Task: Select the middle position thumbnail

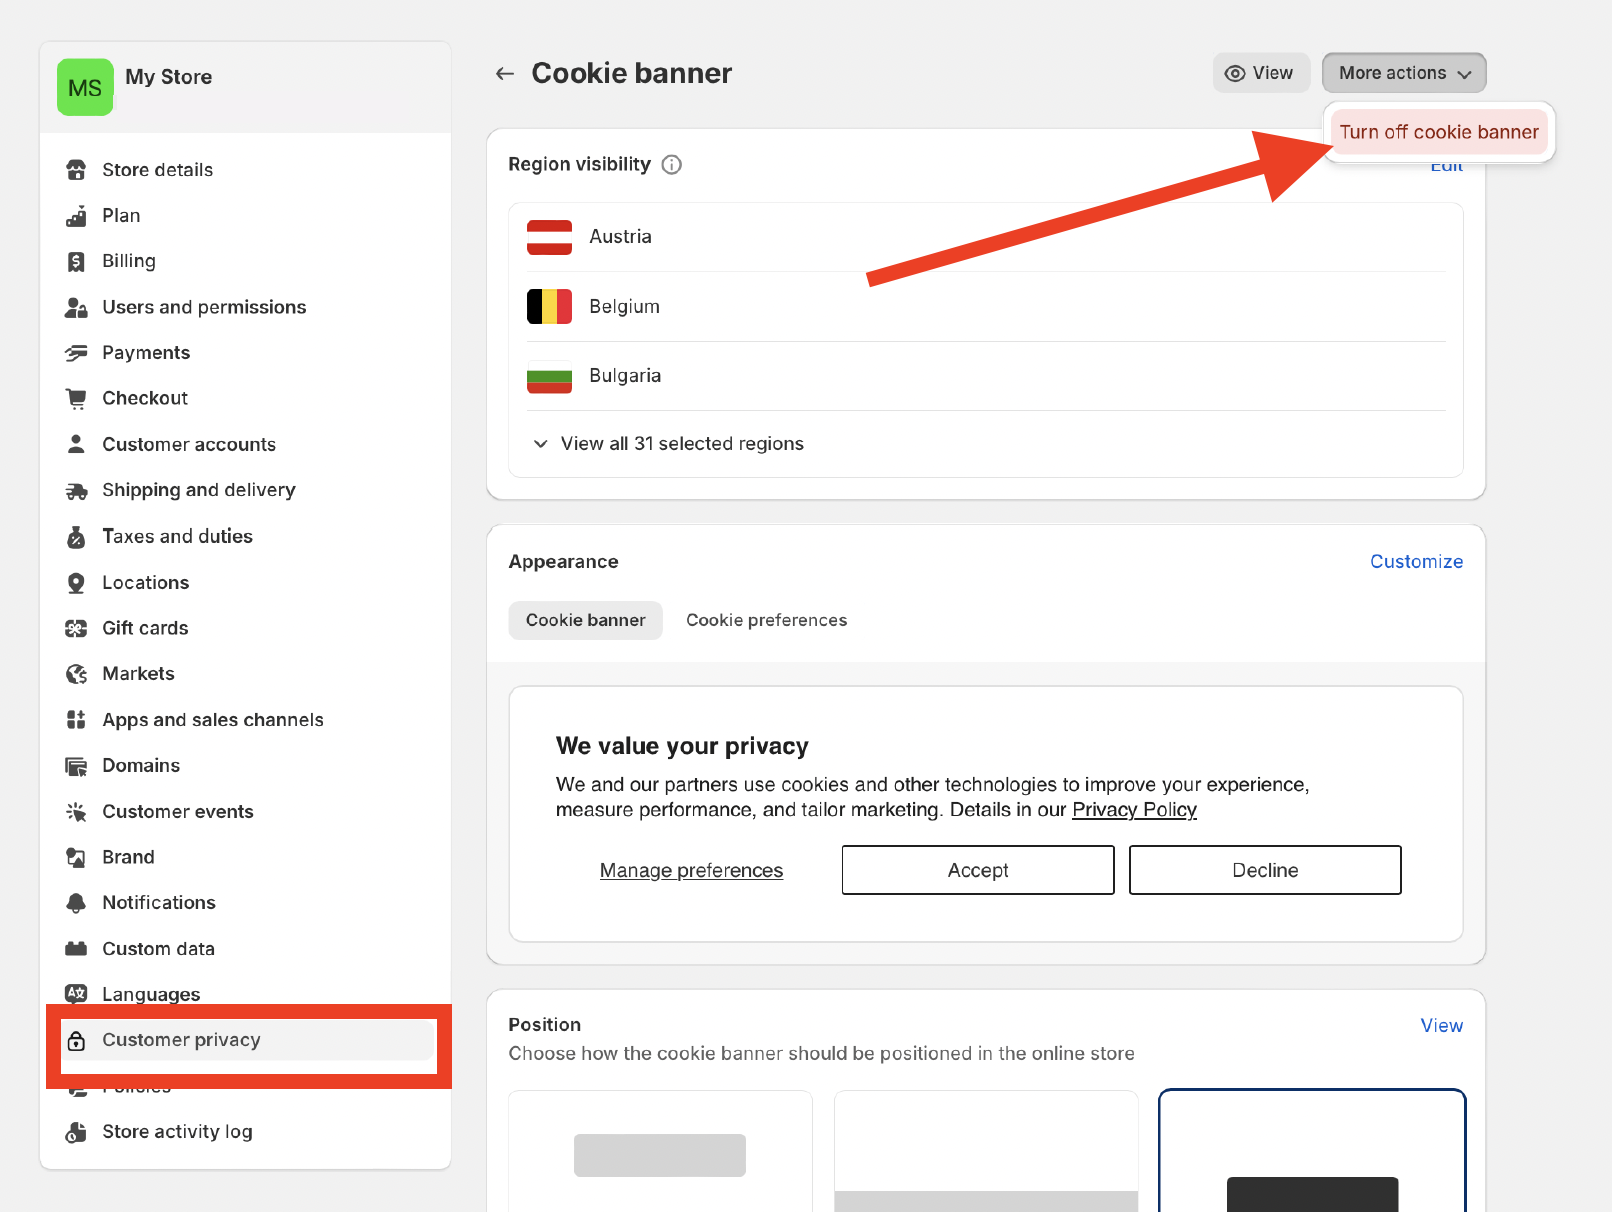Action: click(985, 1160)
